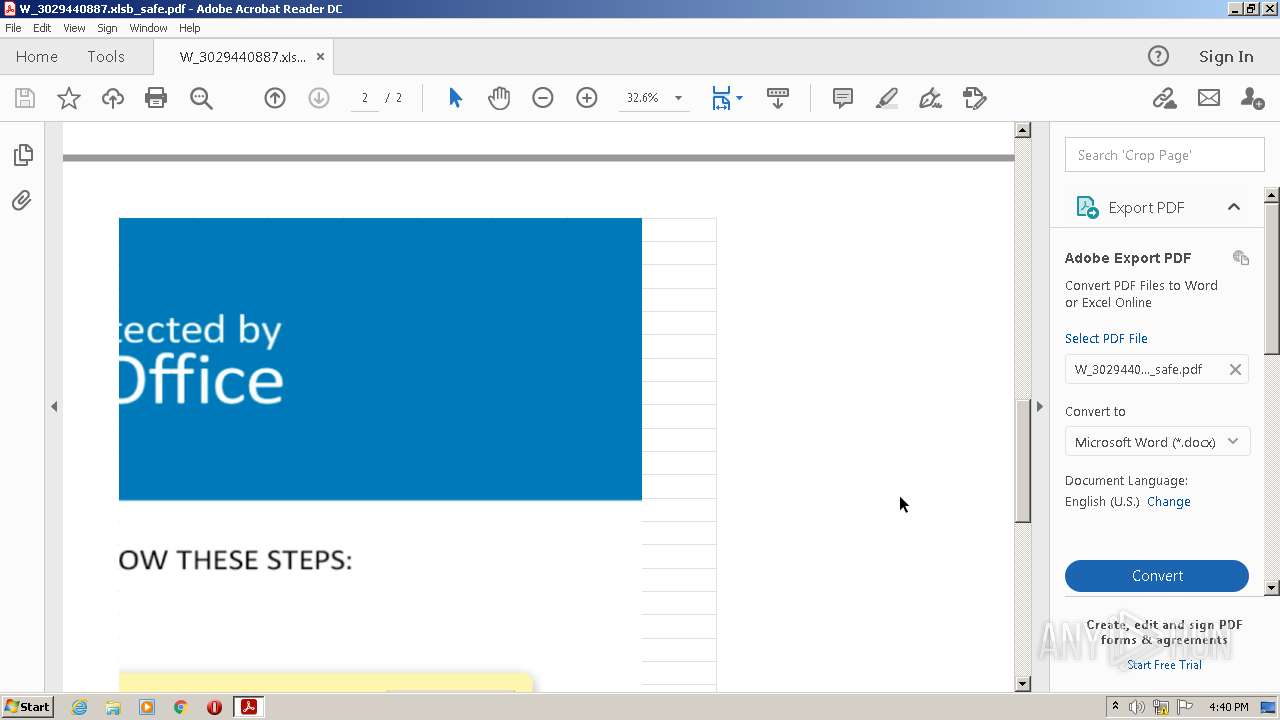
Task: Click the Convert button
Action: (x=1157, y=576)
